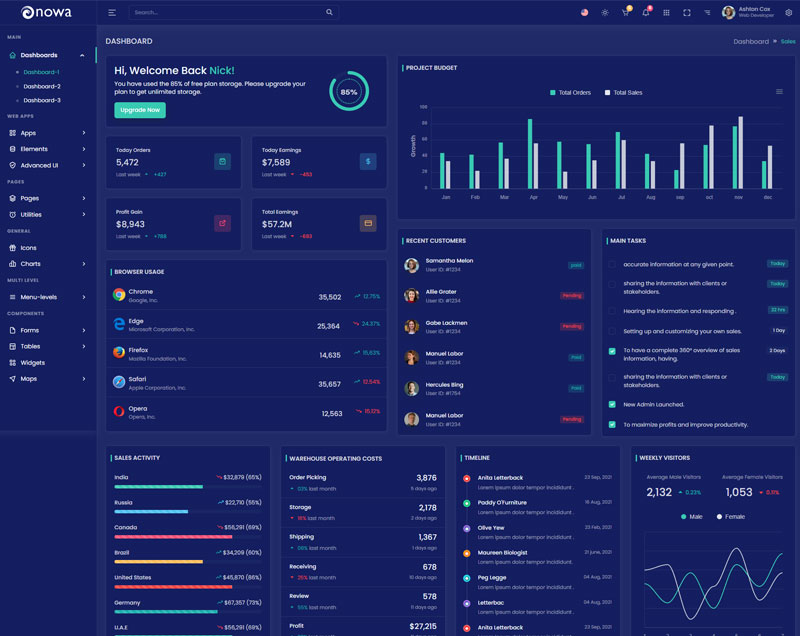Open the shopping cart icon in header
The image size is (800, 636).
point(626,13)
